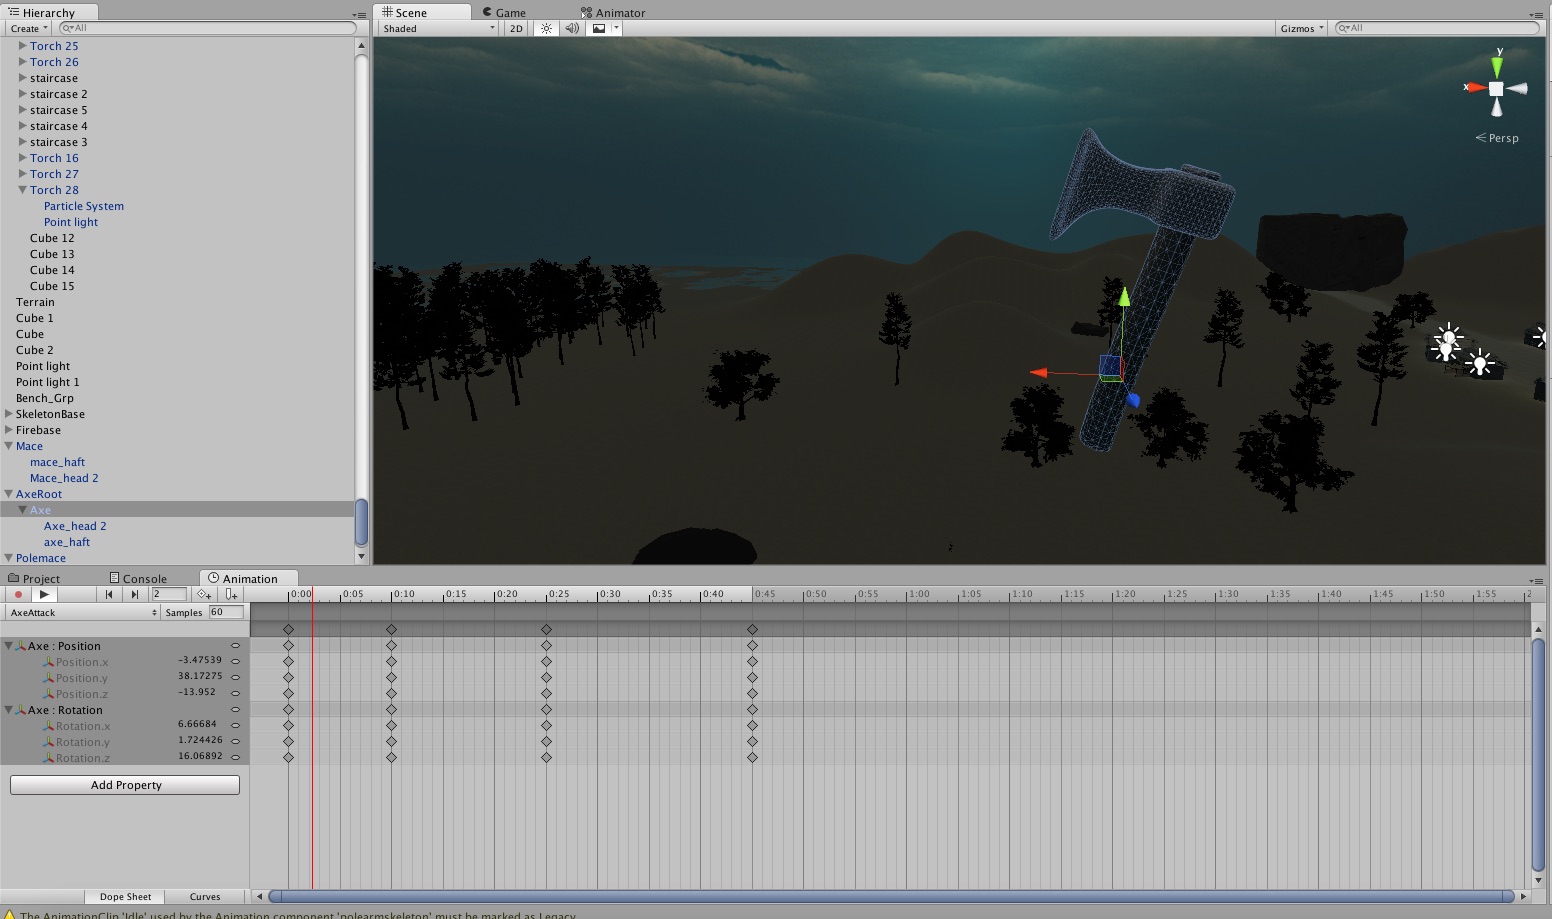Viewport: 1552px width, 919px height.
Task: Toggle scene audio speaker icon
Action: pos(572,28)
